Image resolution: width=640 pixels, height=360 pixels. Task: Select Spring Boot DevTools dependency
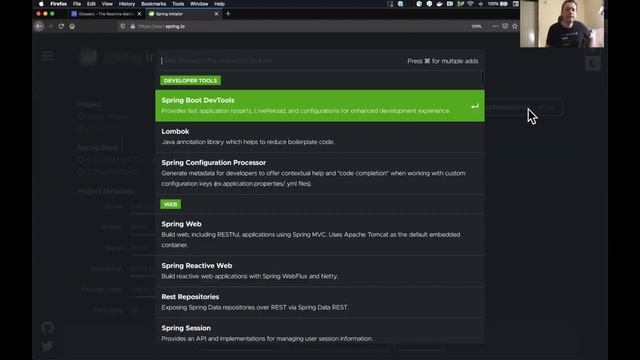(320, 106)
